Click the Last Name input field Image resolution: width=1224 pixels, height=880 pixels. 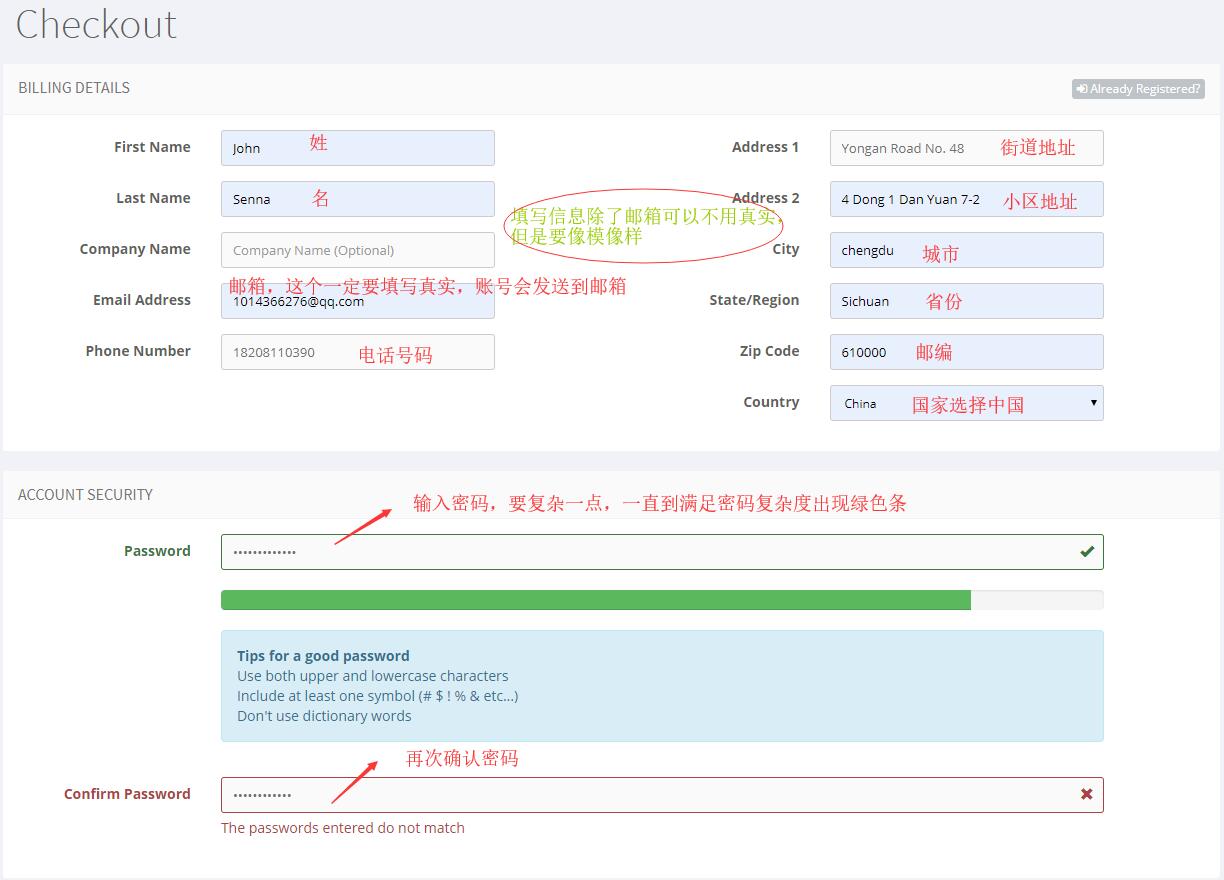(357, 199)
